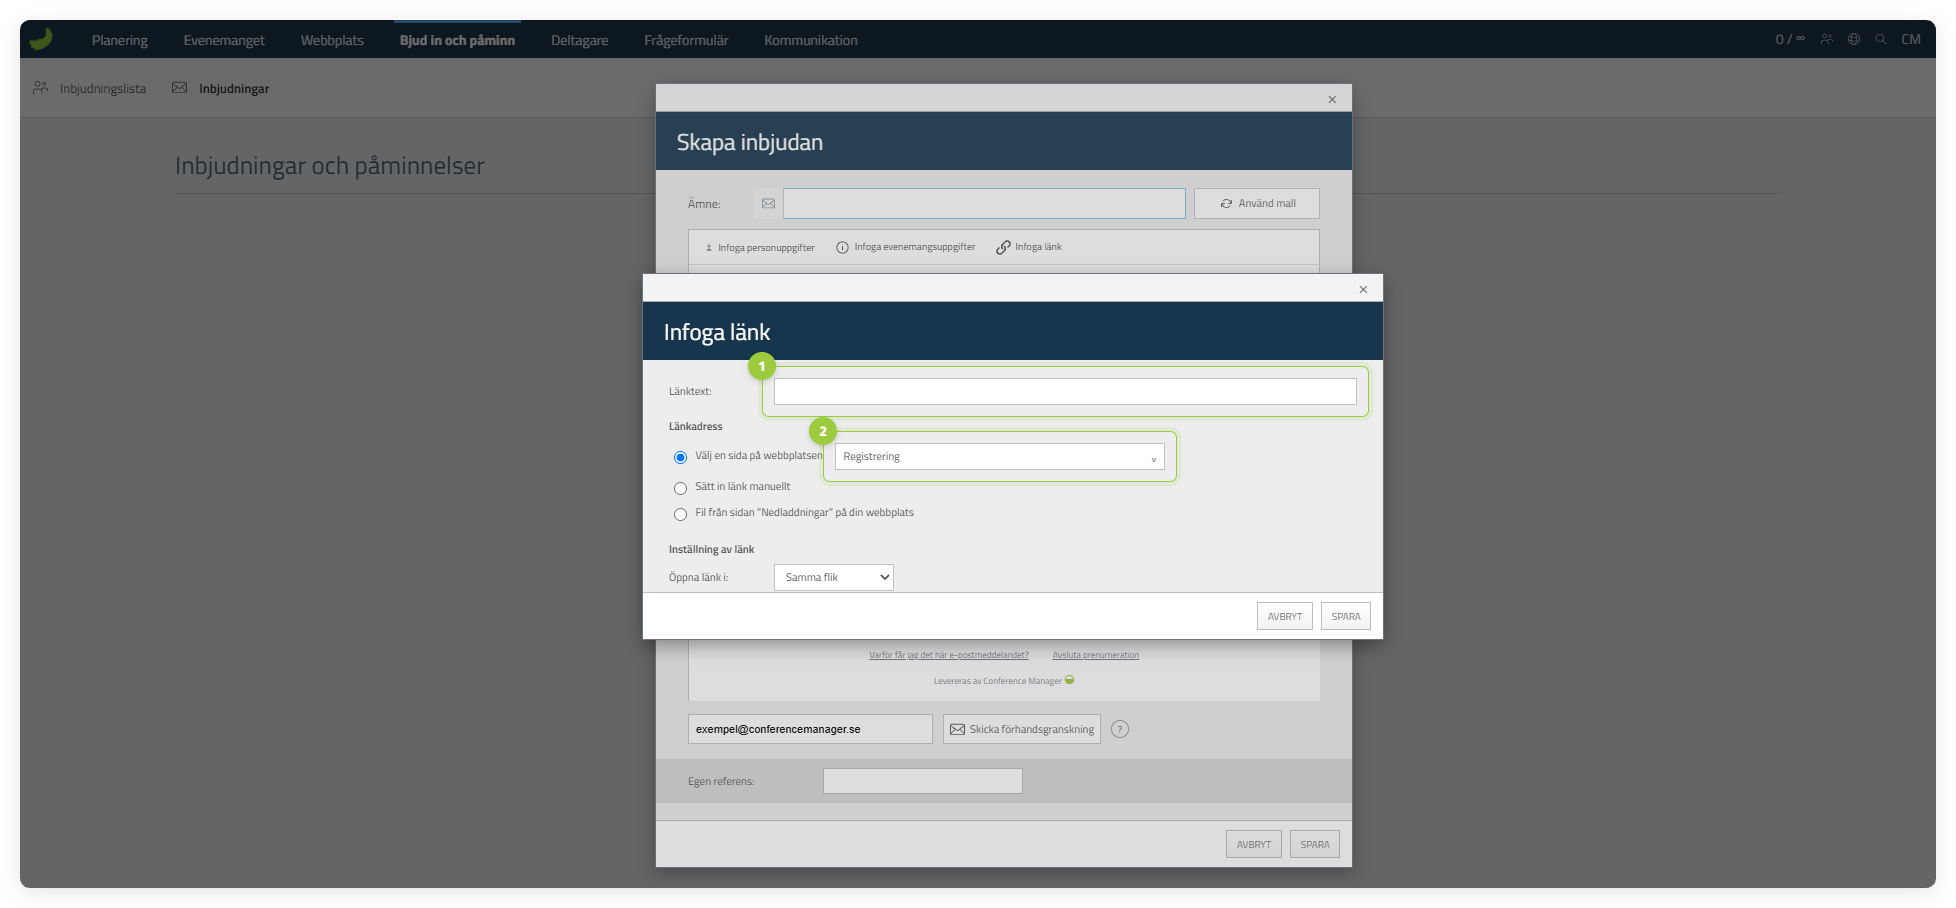Choose the 'Fil från sidan Nedladdningar' radio option

point(680,514)
